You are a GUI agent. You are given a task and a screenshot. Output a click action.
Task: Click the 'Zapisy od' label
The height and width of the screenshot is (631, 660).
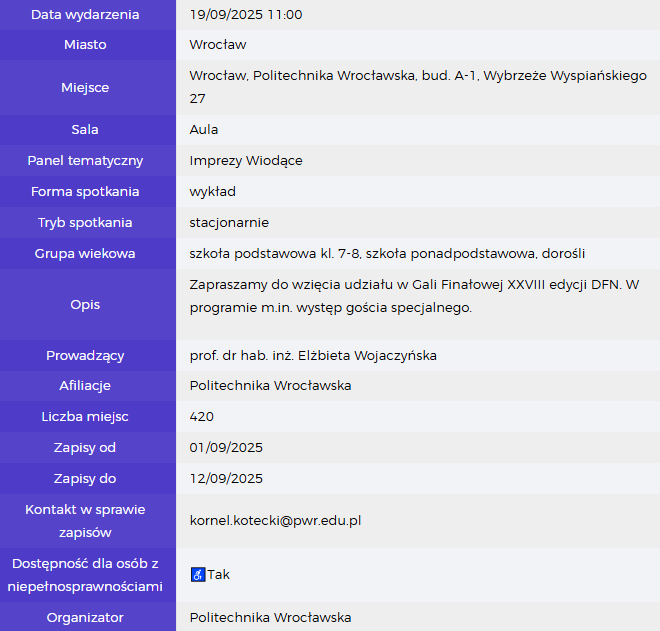[x=85, y=447]
